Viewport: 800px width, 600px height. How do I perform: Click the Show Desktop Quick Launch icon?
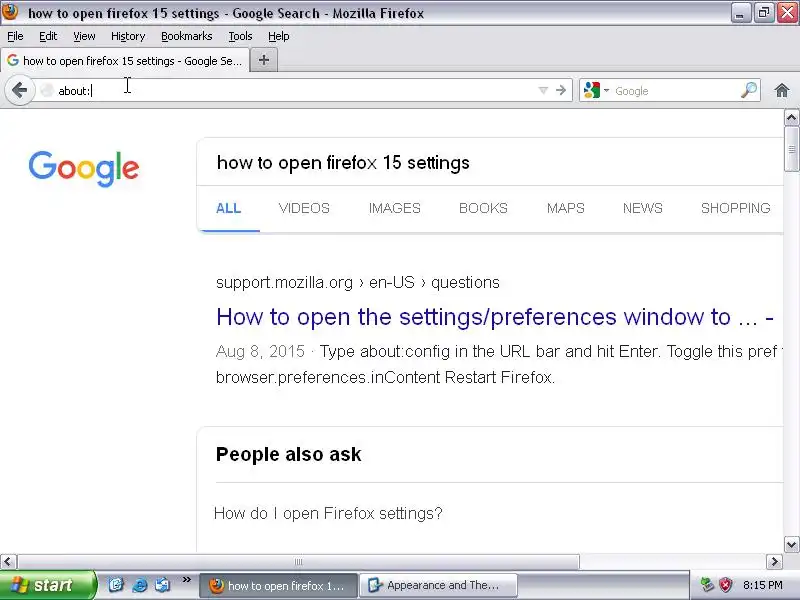click(x=163, y=585)
